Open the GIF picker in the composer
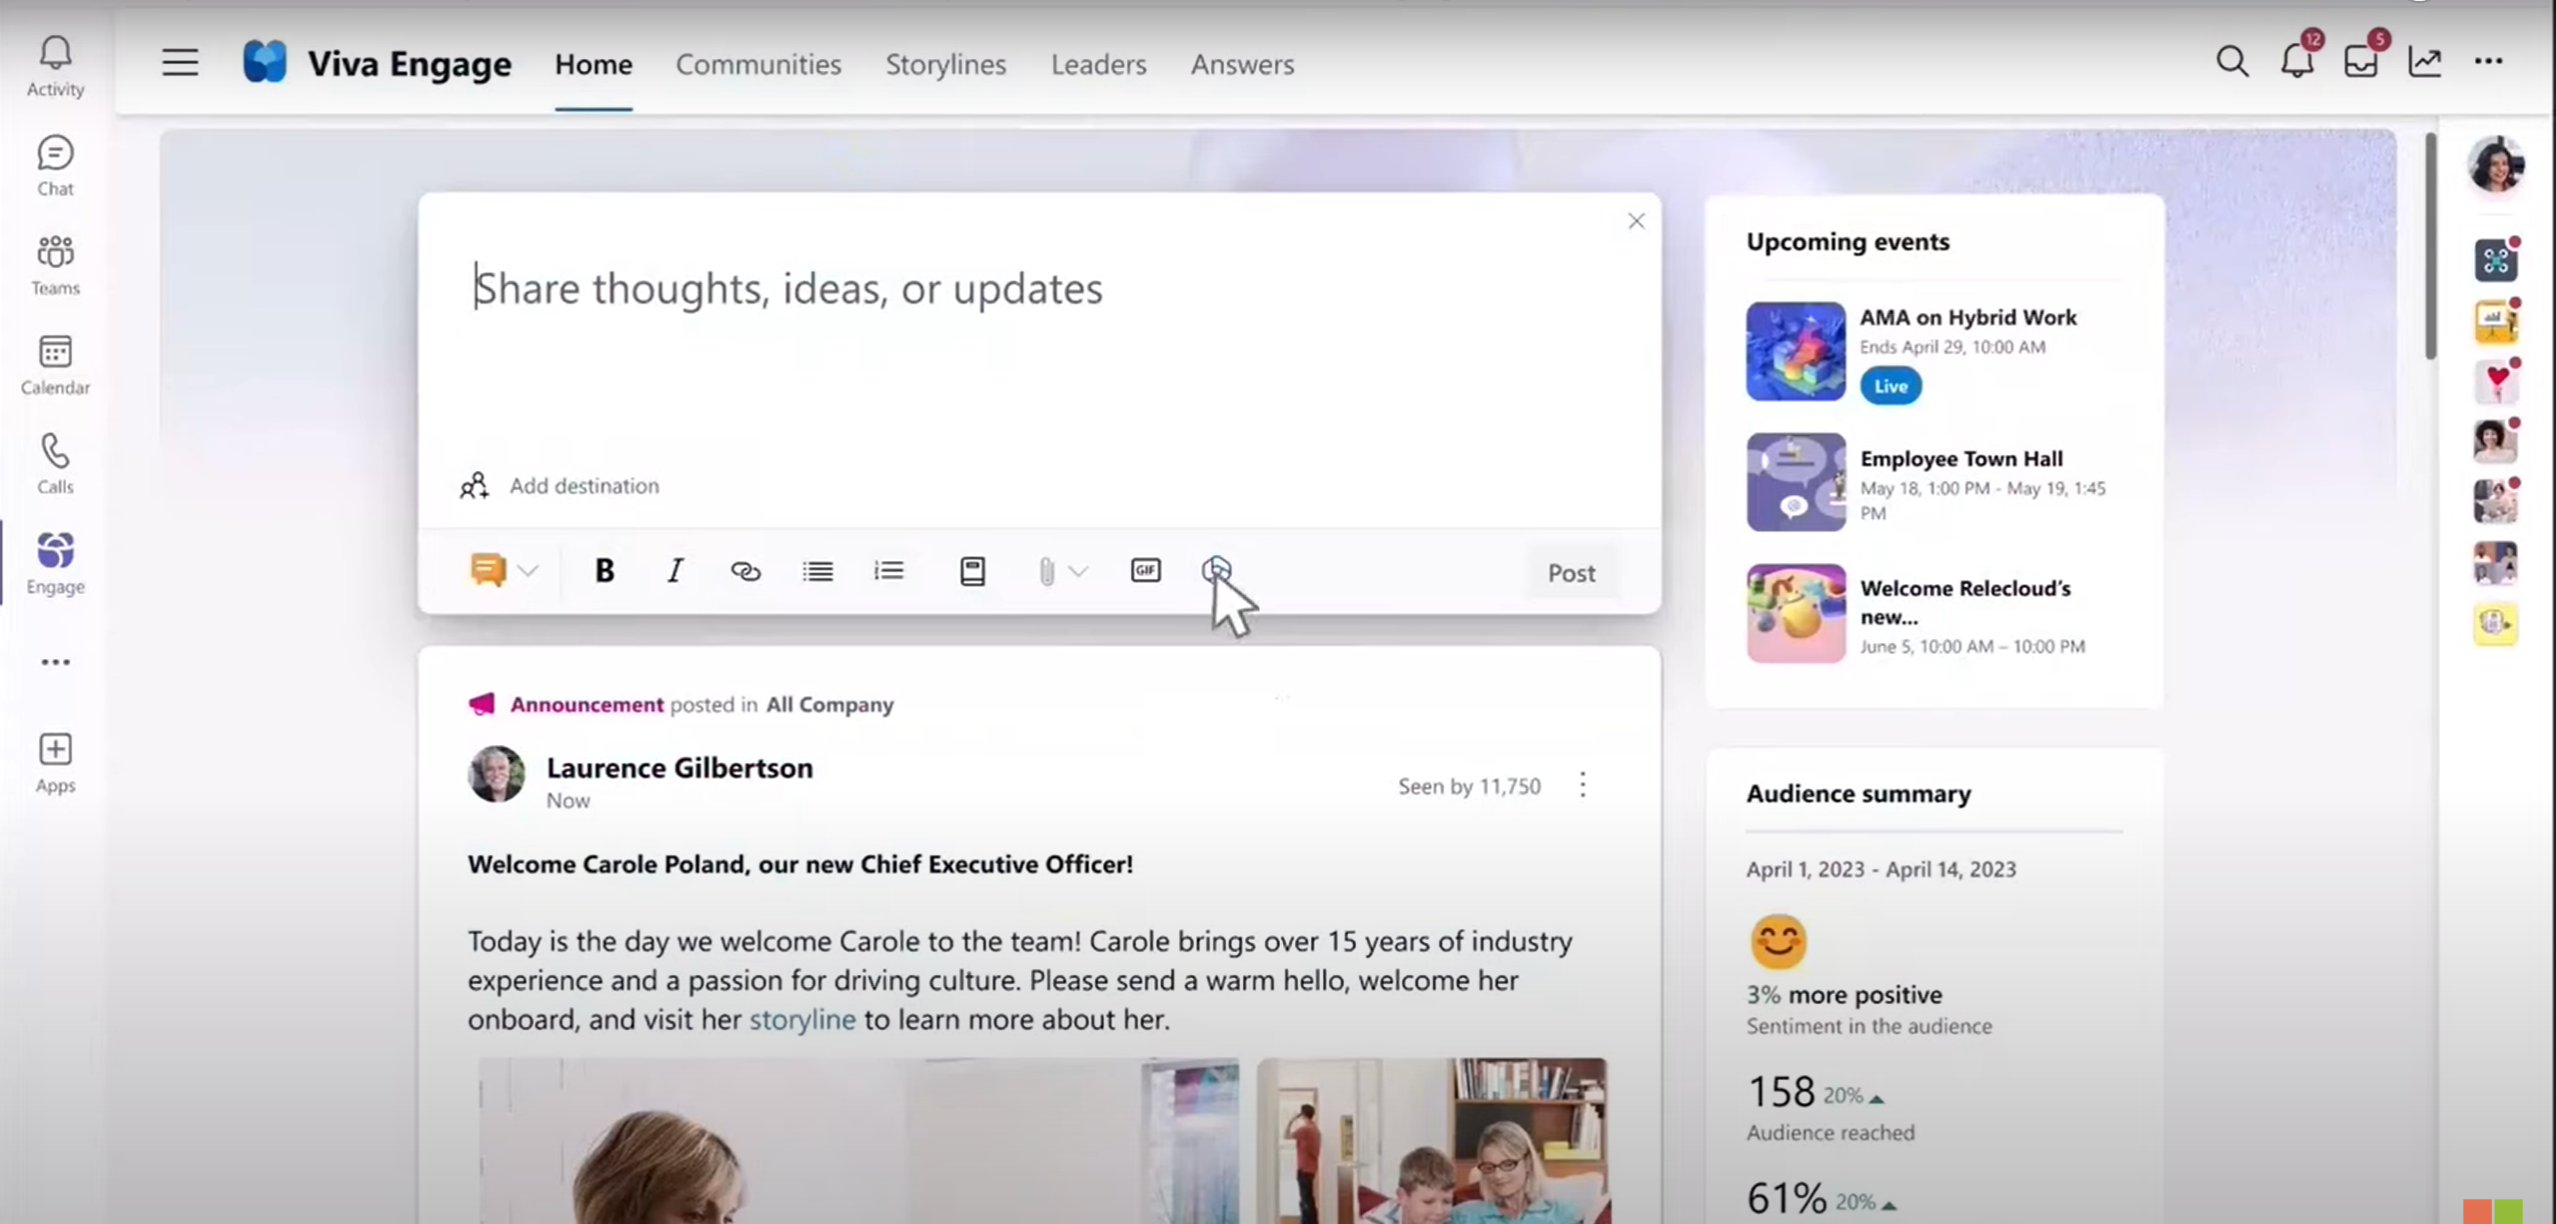This screenshot has width=2556, height=1224. pyautogui.click(x=1144, y=570)
